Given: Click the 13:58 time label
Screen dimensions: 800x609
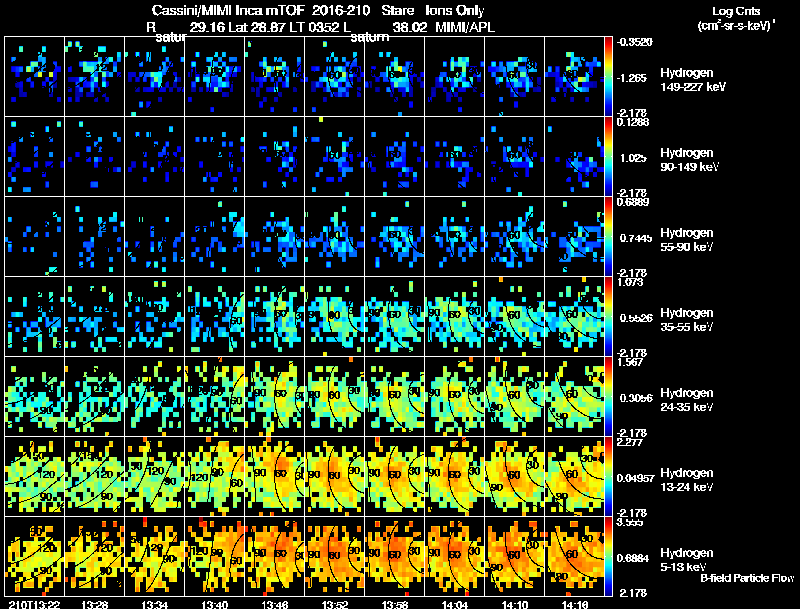Looking at the screenshot, I should pos(394,604).
